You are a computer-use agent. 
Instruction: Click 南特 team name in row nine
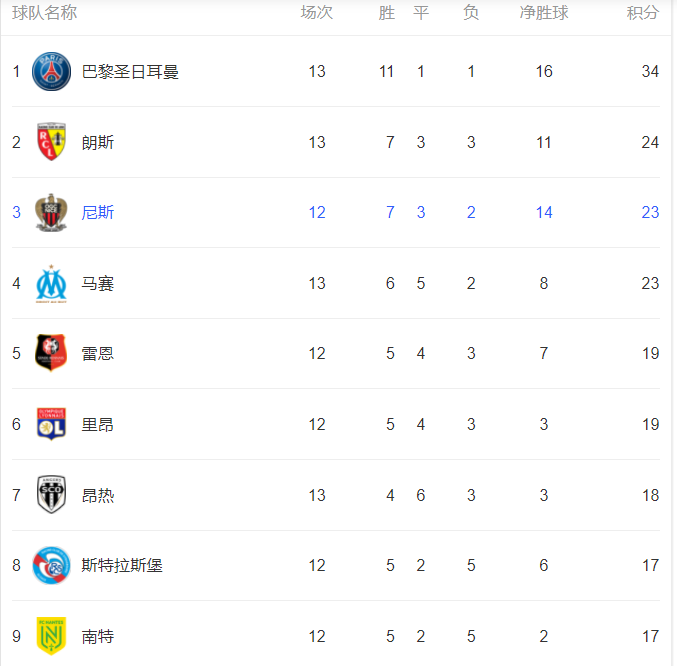click(x=98, y=637)
